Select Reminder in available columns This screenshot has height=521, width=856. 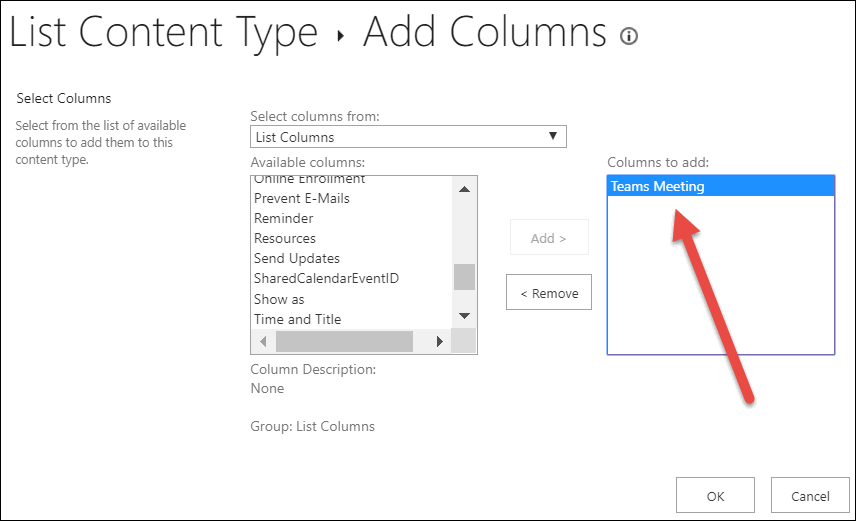point(283,218)
